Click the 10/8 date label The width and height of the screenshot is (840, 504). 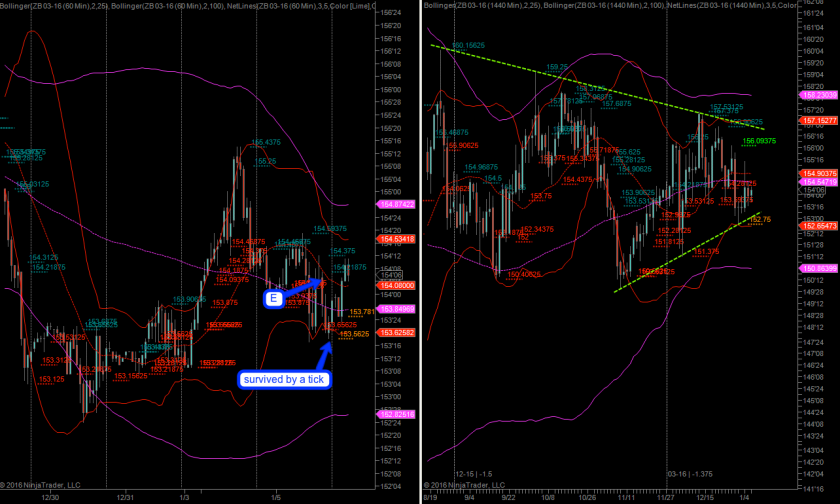[x=548, y=497]
